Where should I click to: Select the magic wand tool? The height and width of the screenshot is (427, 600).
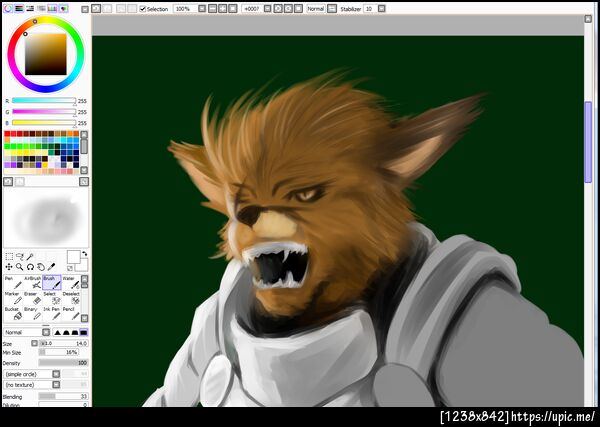tap(30, 256)
